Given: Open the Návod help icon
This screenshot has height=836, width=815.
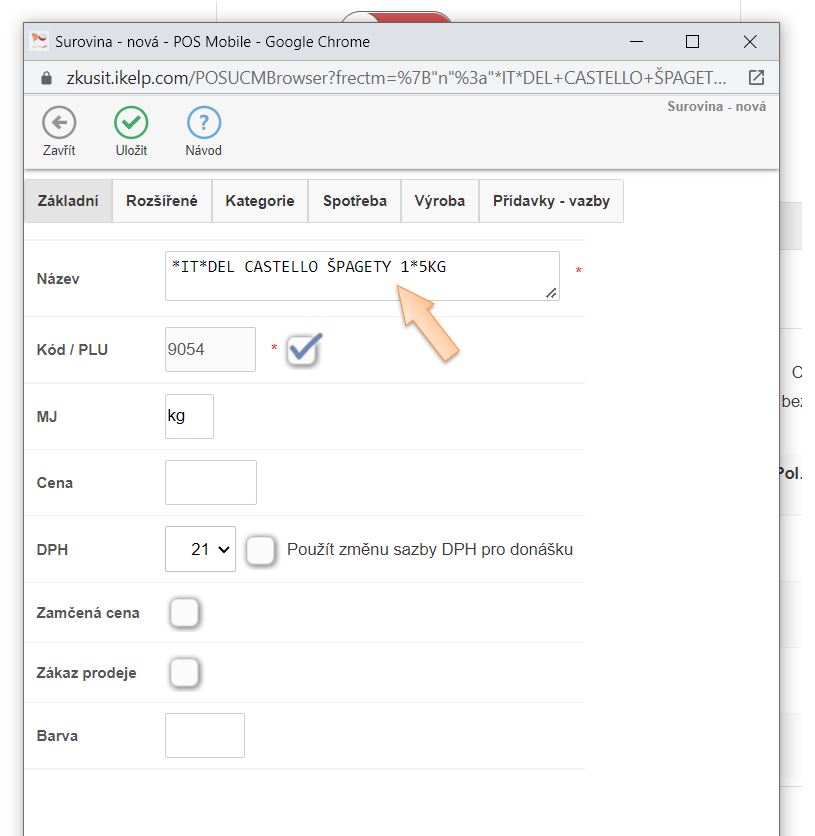Looking at the screenshot, I should coord(204,123).
